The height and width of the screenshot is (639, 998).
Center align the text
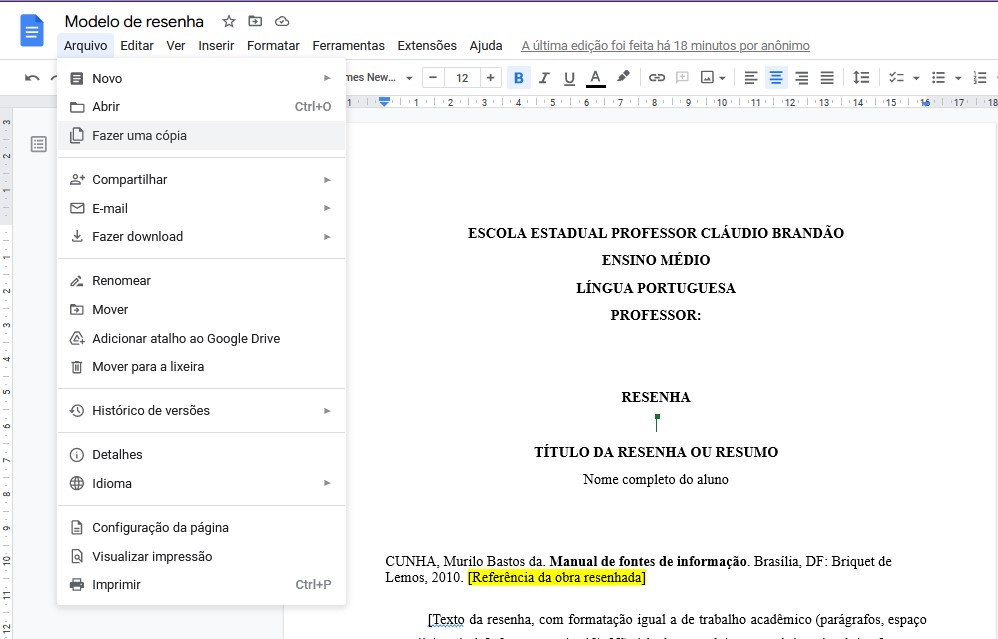(776, 78)
